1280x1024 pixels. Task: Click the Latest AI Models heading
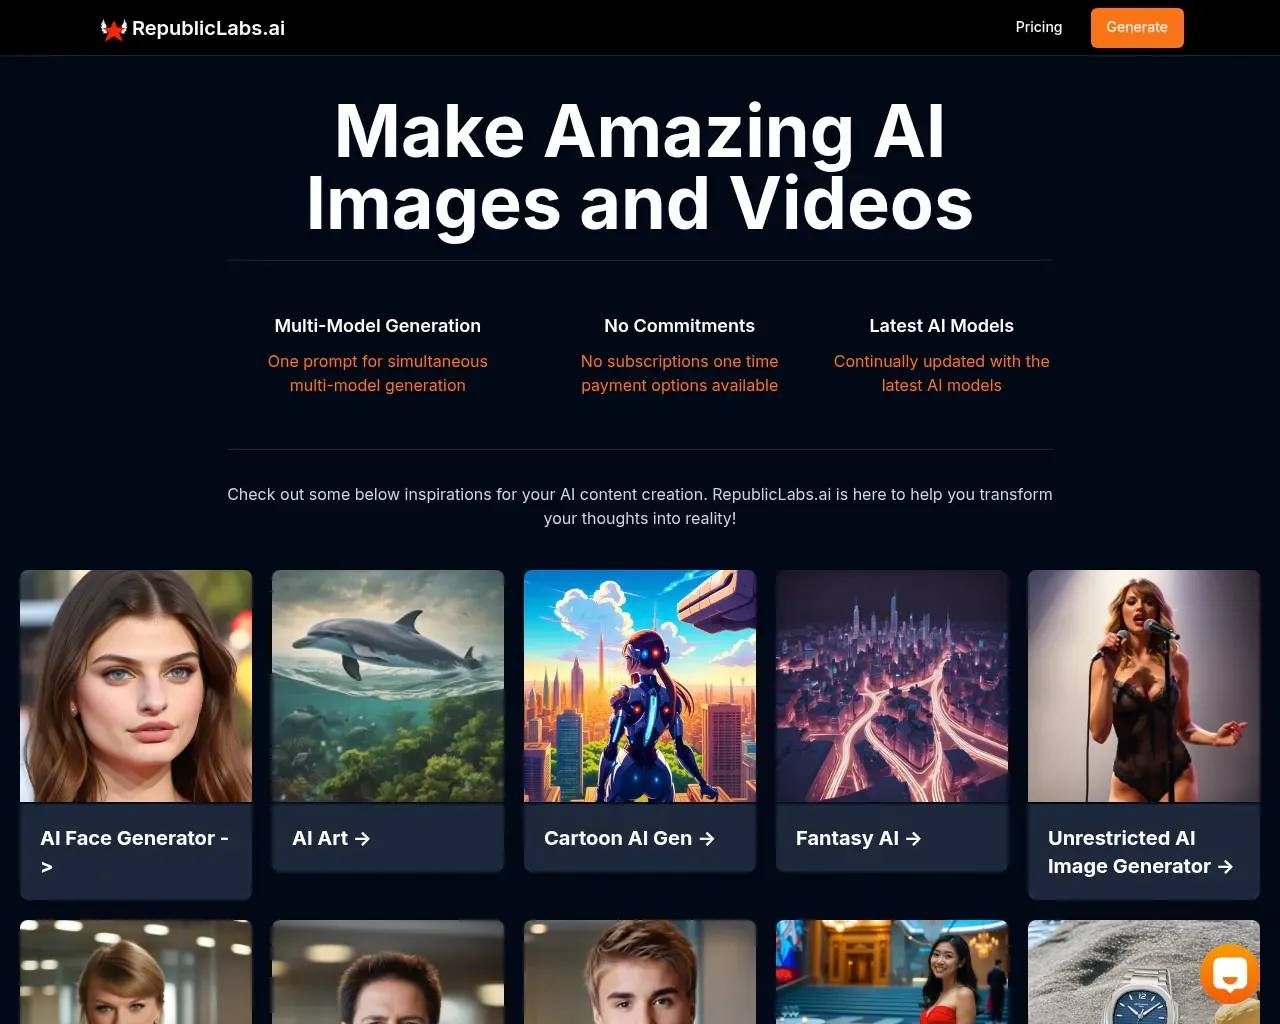tap(942, 326)
